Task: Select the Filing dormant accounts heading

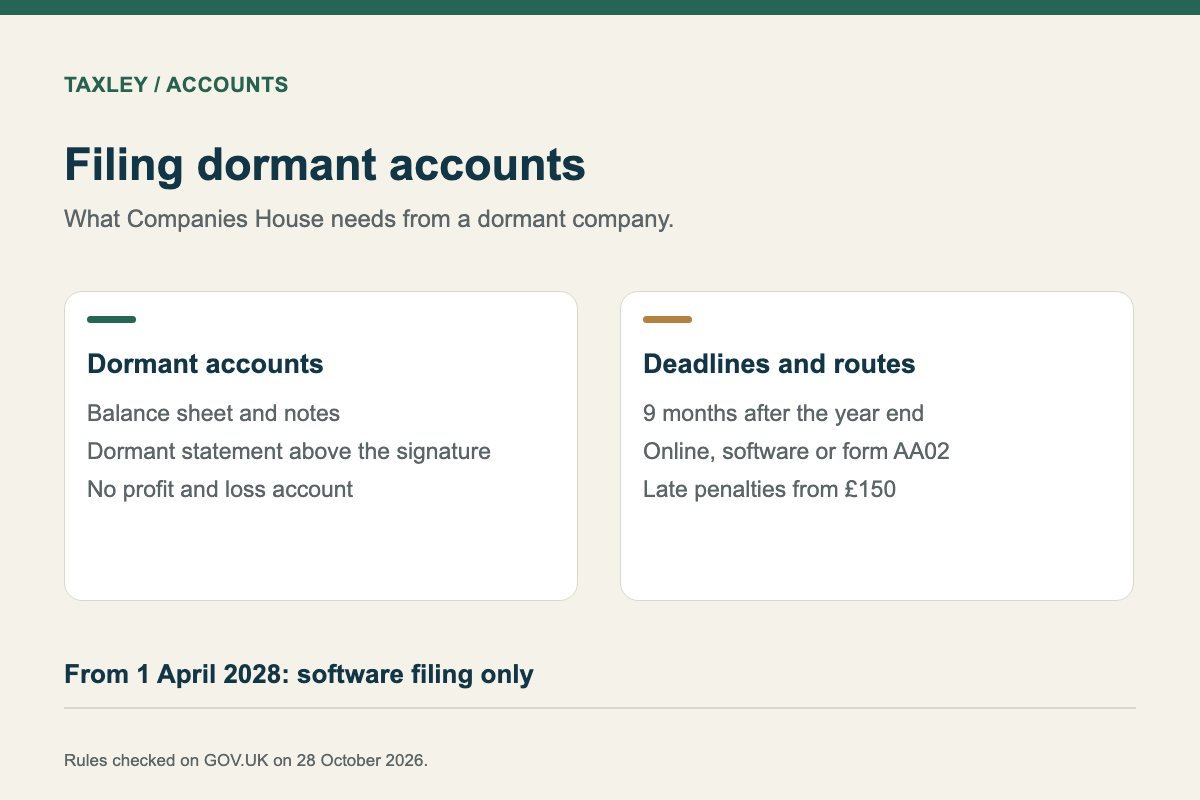Action: (x=325, y=165)
